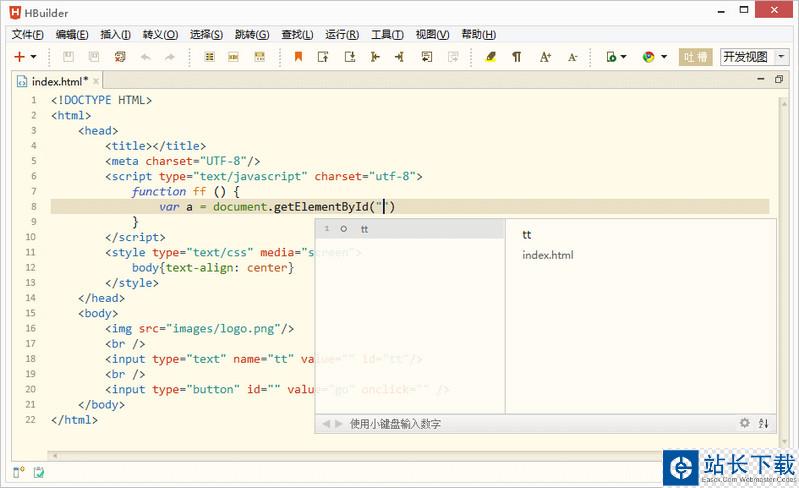Click the orange bookmark icon in toolbar
This screenshot has width=799, height=488.
[x=298, y=57]
